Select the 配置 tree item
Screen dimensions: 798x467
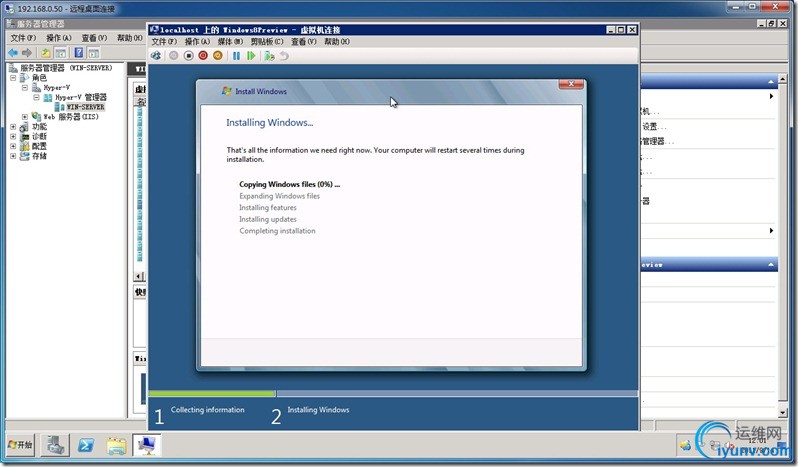pyautogui.click(x=39, y=146)
